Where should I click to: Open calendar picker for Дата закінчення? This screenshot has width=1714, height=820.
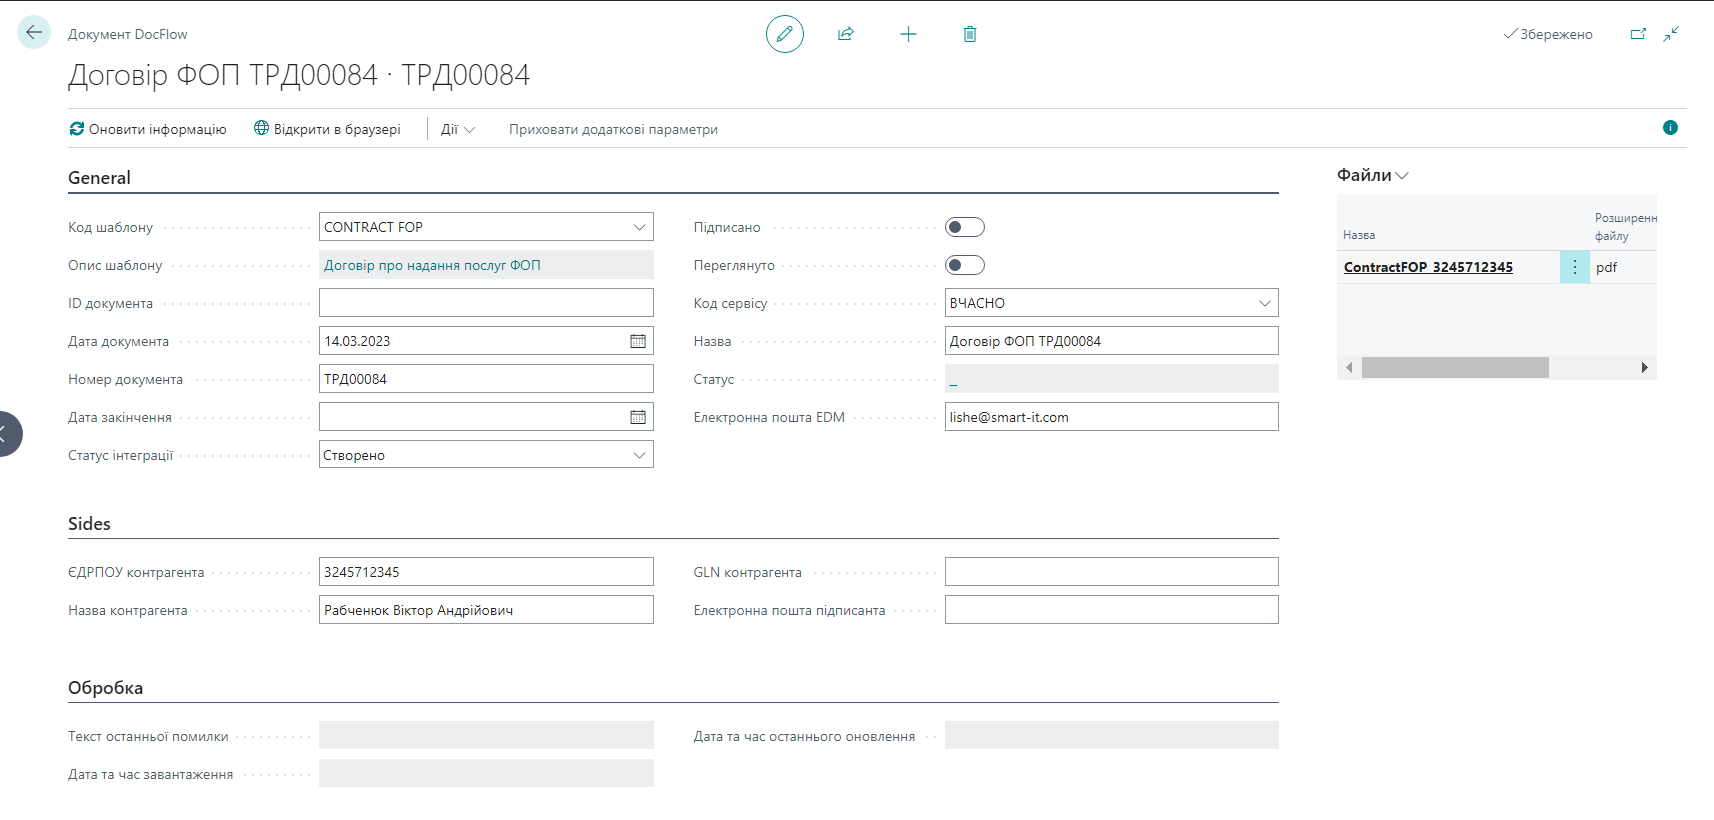tap(638, 417)
